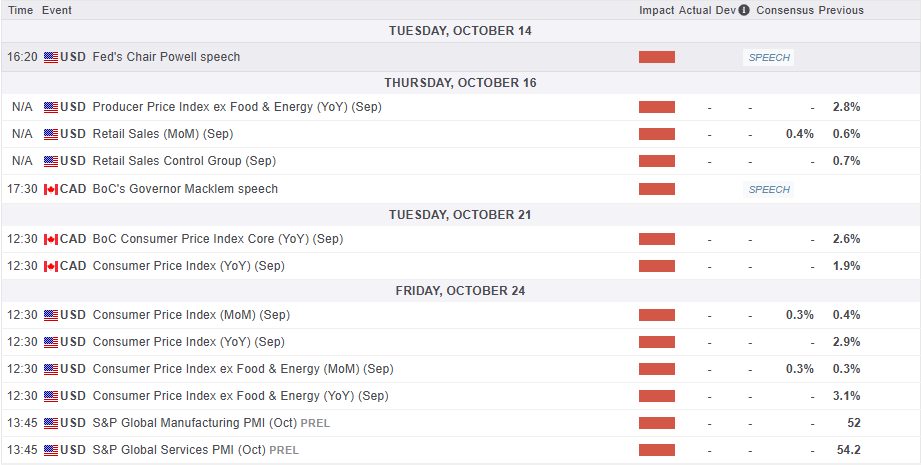The width and height of the screenshot is (921, 465).
Task: Click Friday, October 24 date header
Action: (460, 291)
